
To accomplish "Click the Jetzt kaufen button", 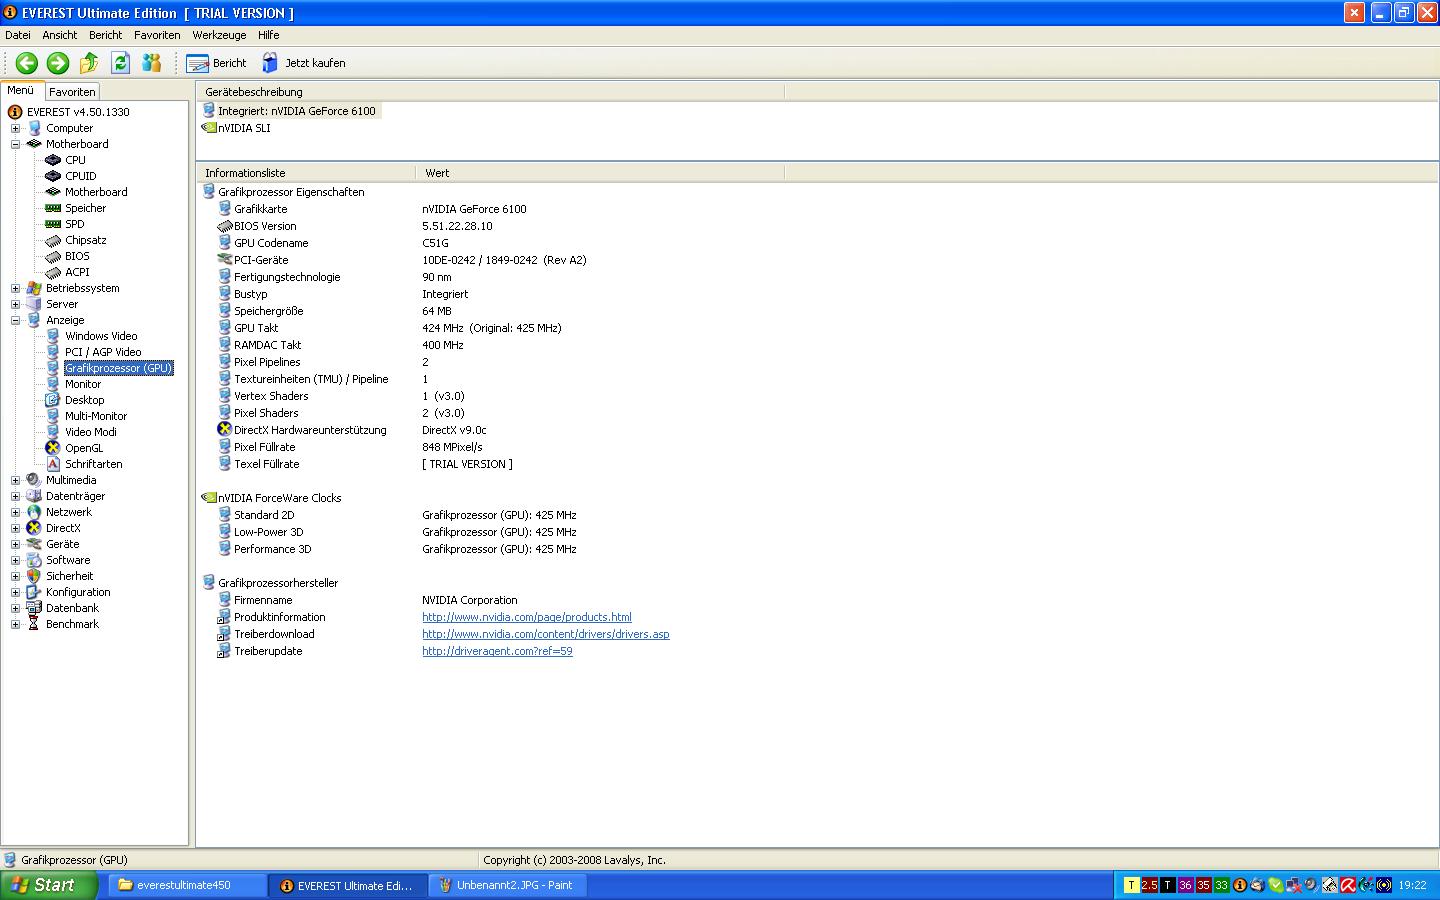I will point(304,63).
